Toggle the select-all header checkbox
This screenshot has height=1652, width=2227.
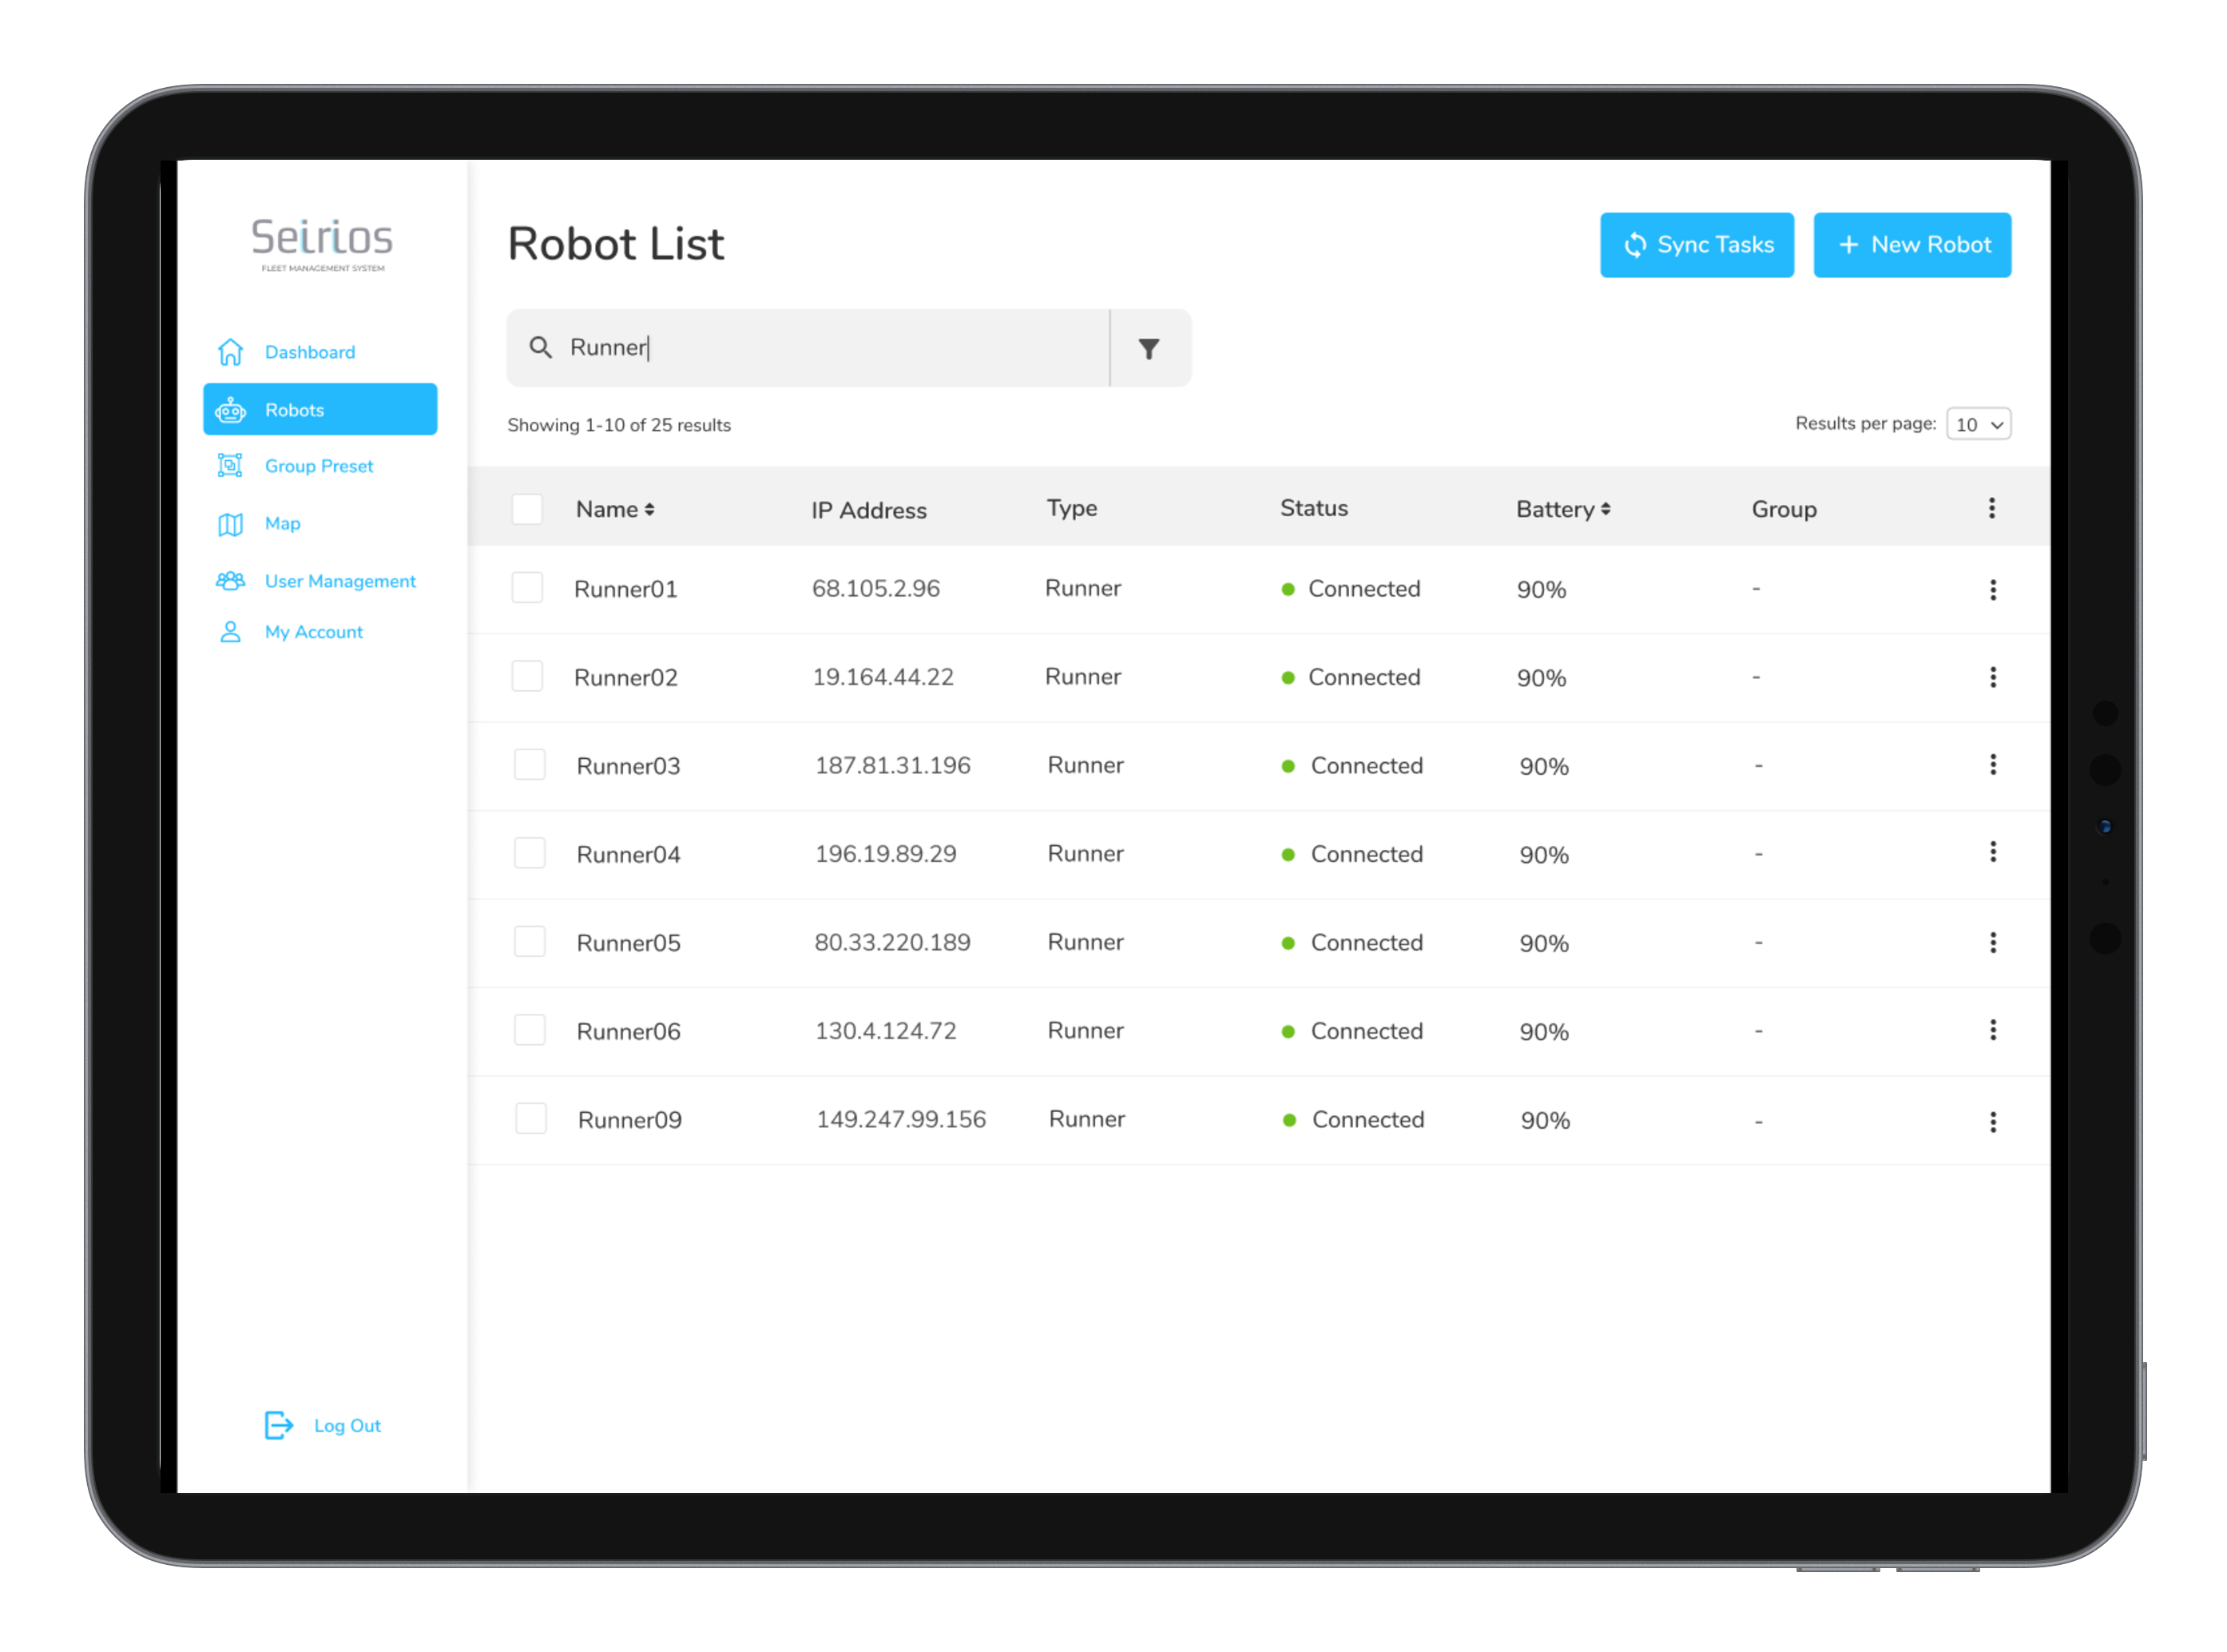tap(527, 509)
